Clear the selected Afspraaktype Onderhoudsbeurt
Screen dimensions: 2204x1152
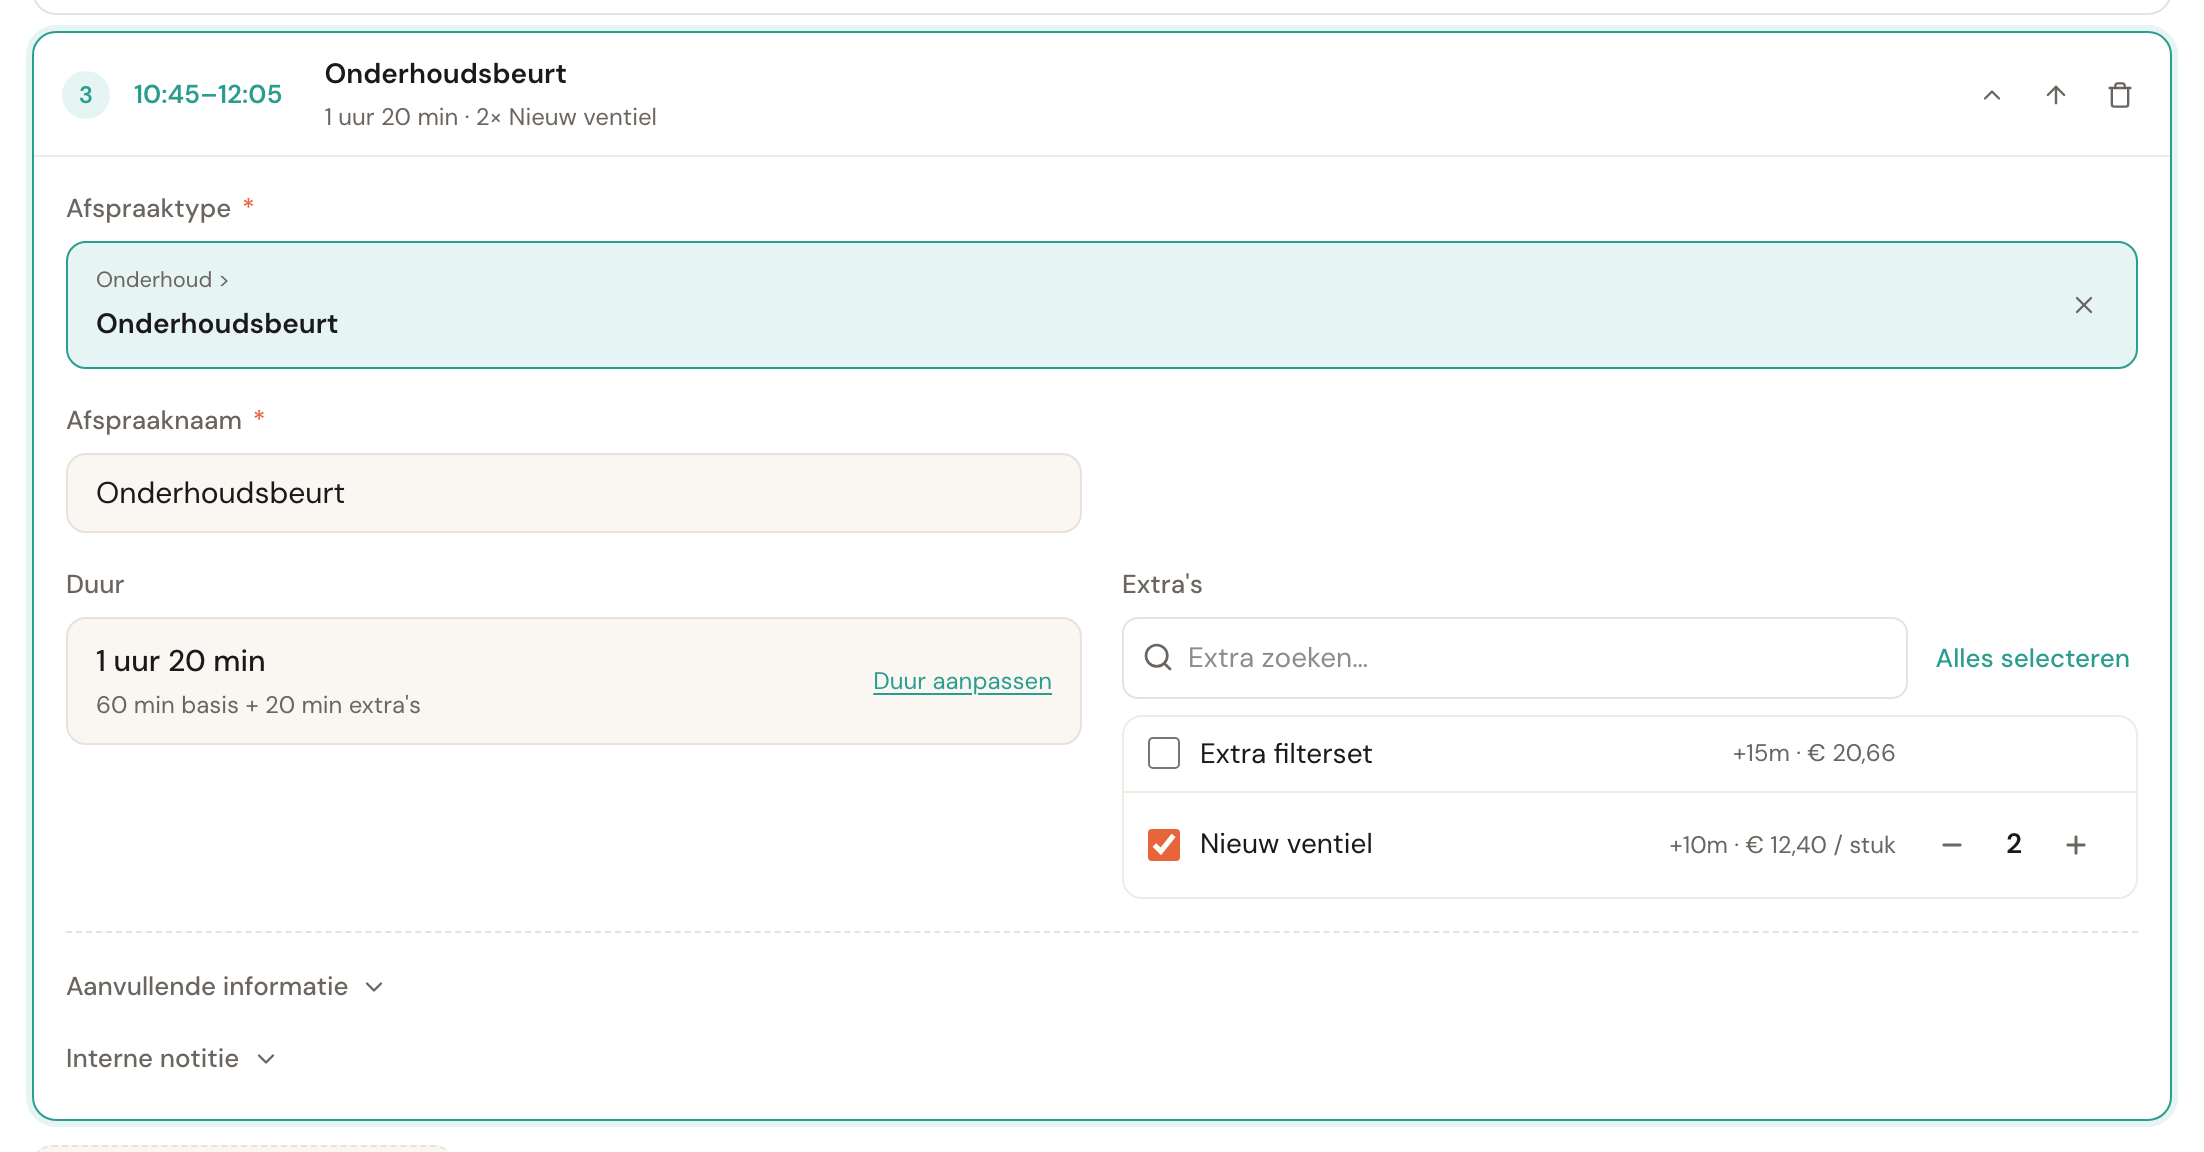[x=2084, y=305]
